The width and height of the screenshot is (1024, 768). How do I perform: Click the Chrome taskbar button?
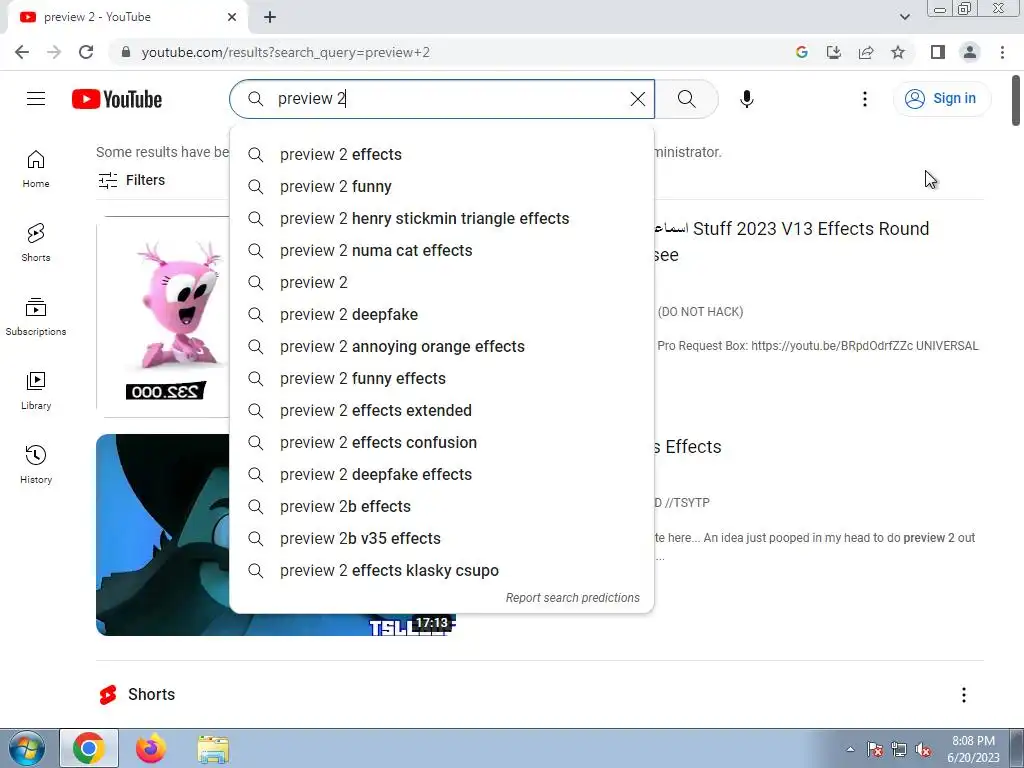point(89,748)
